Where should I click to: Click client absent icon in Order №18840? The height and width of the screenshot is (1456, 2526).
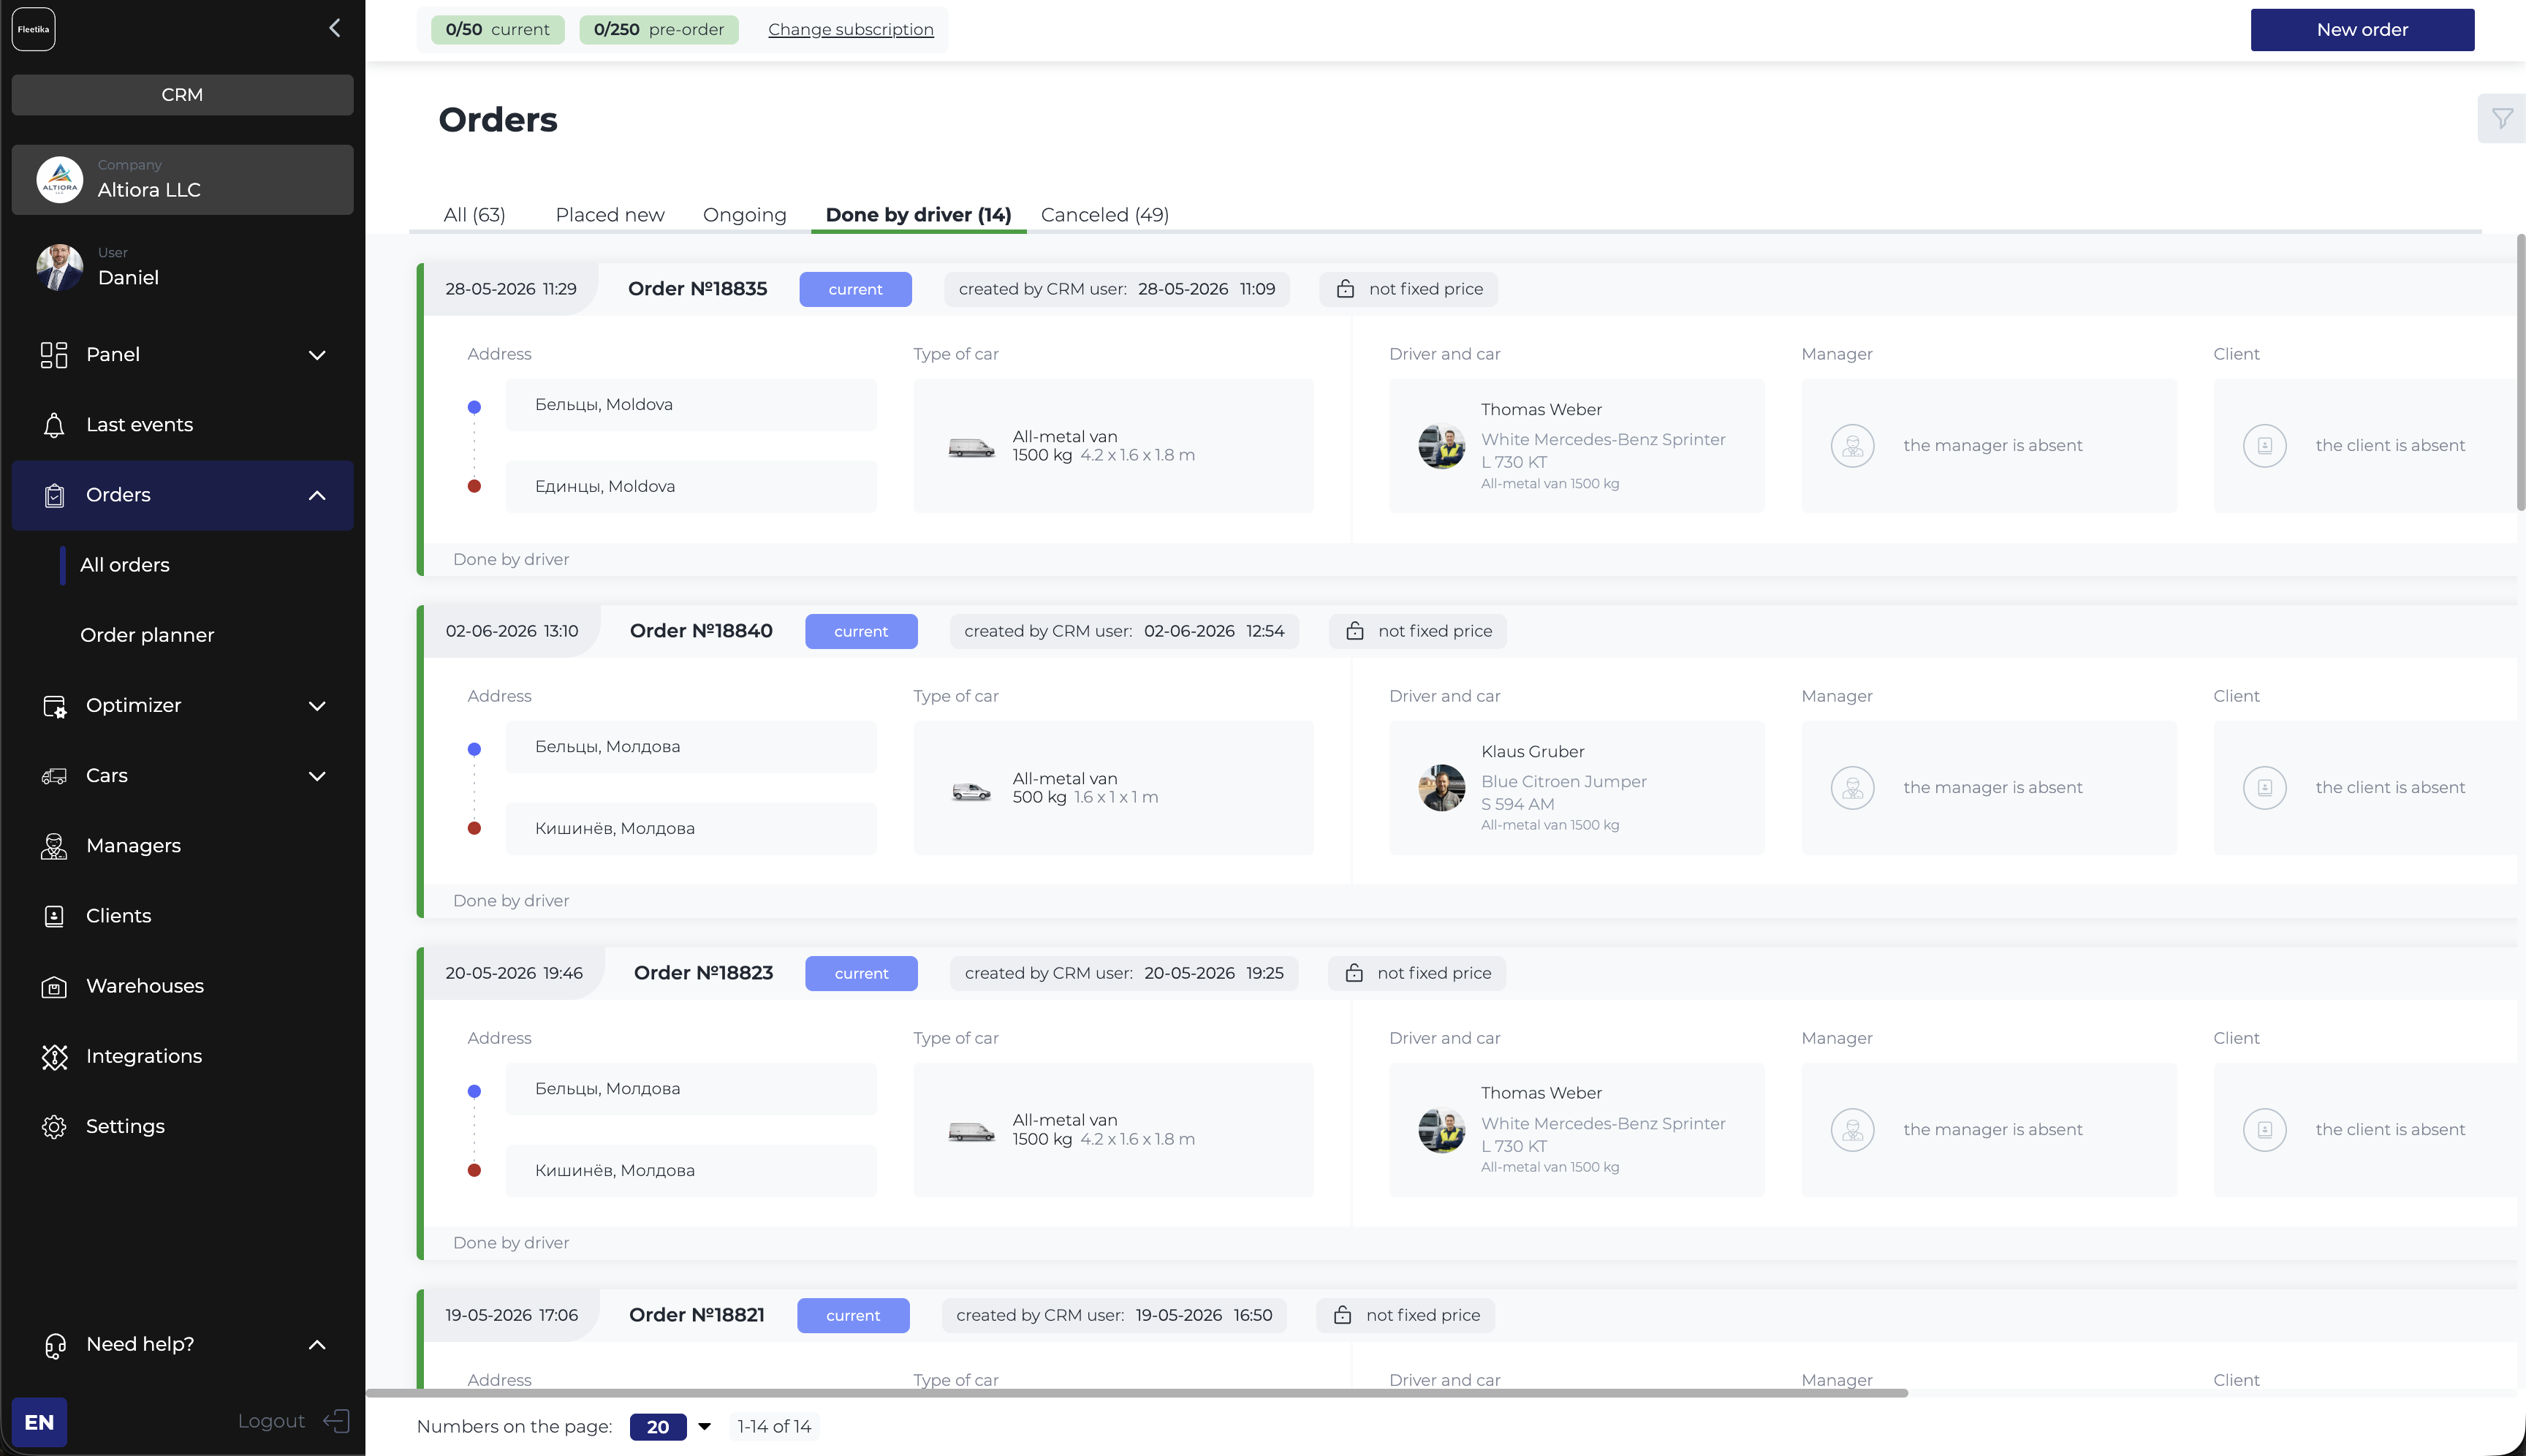(x=2264, y=787)
